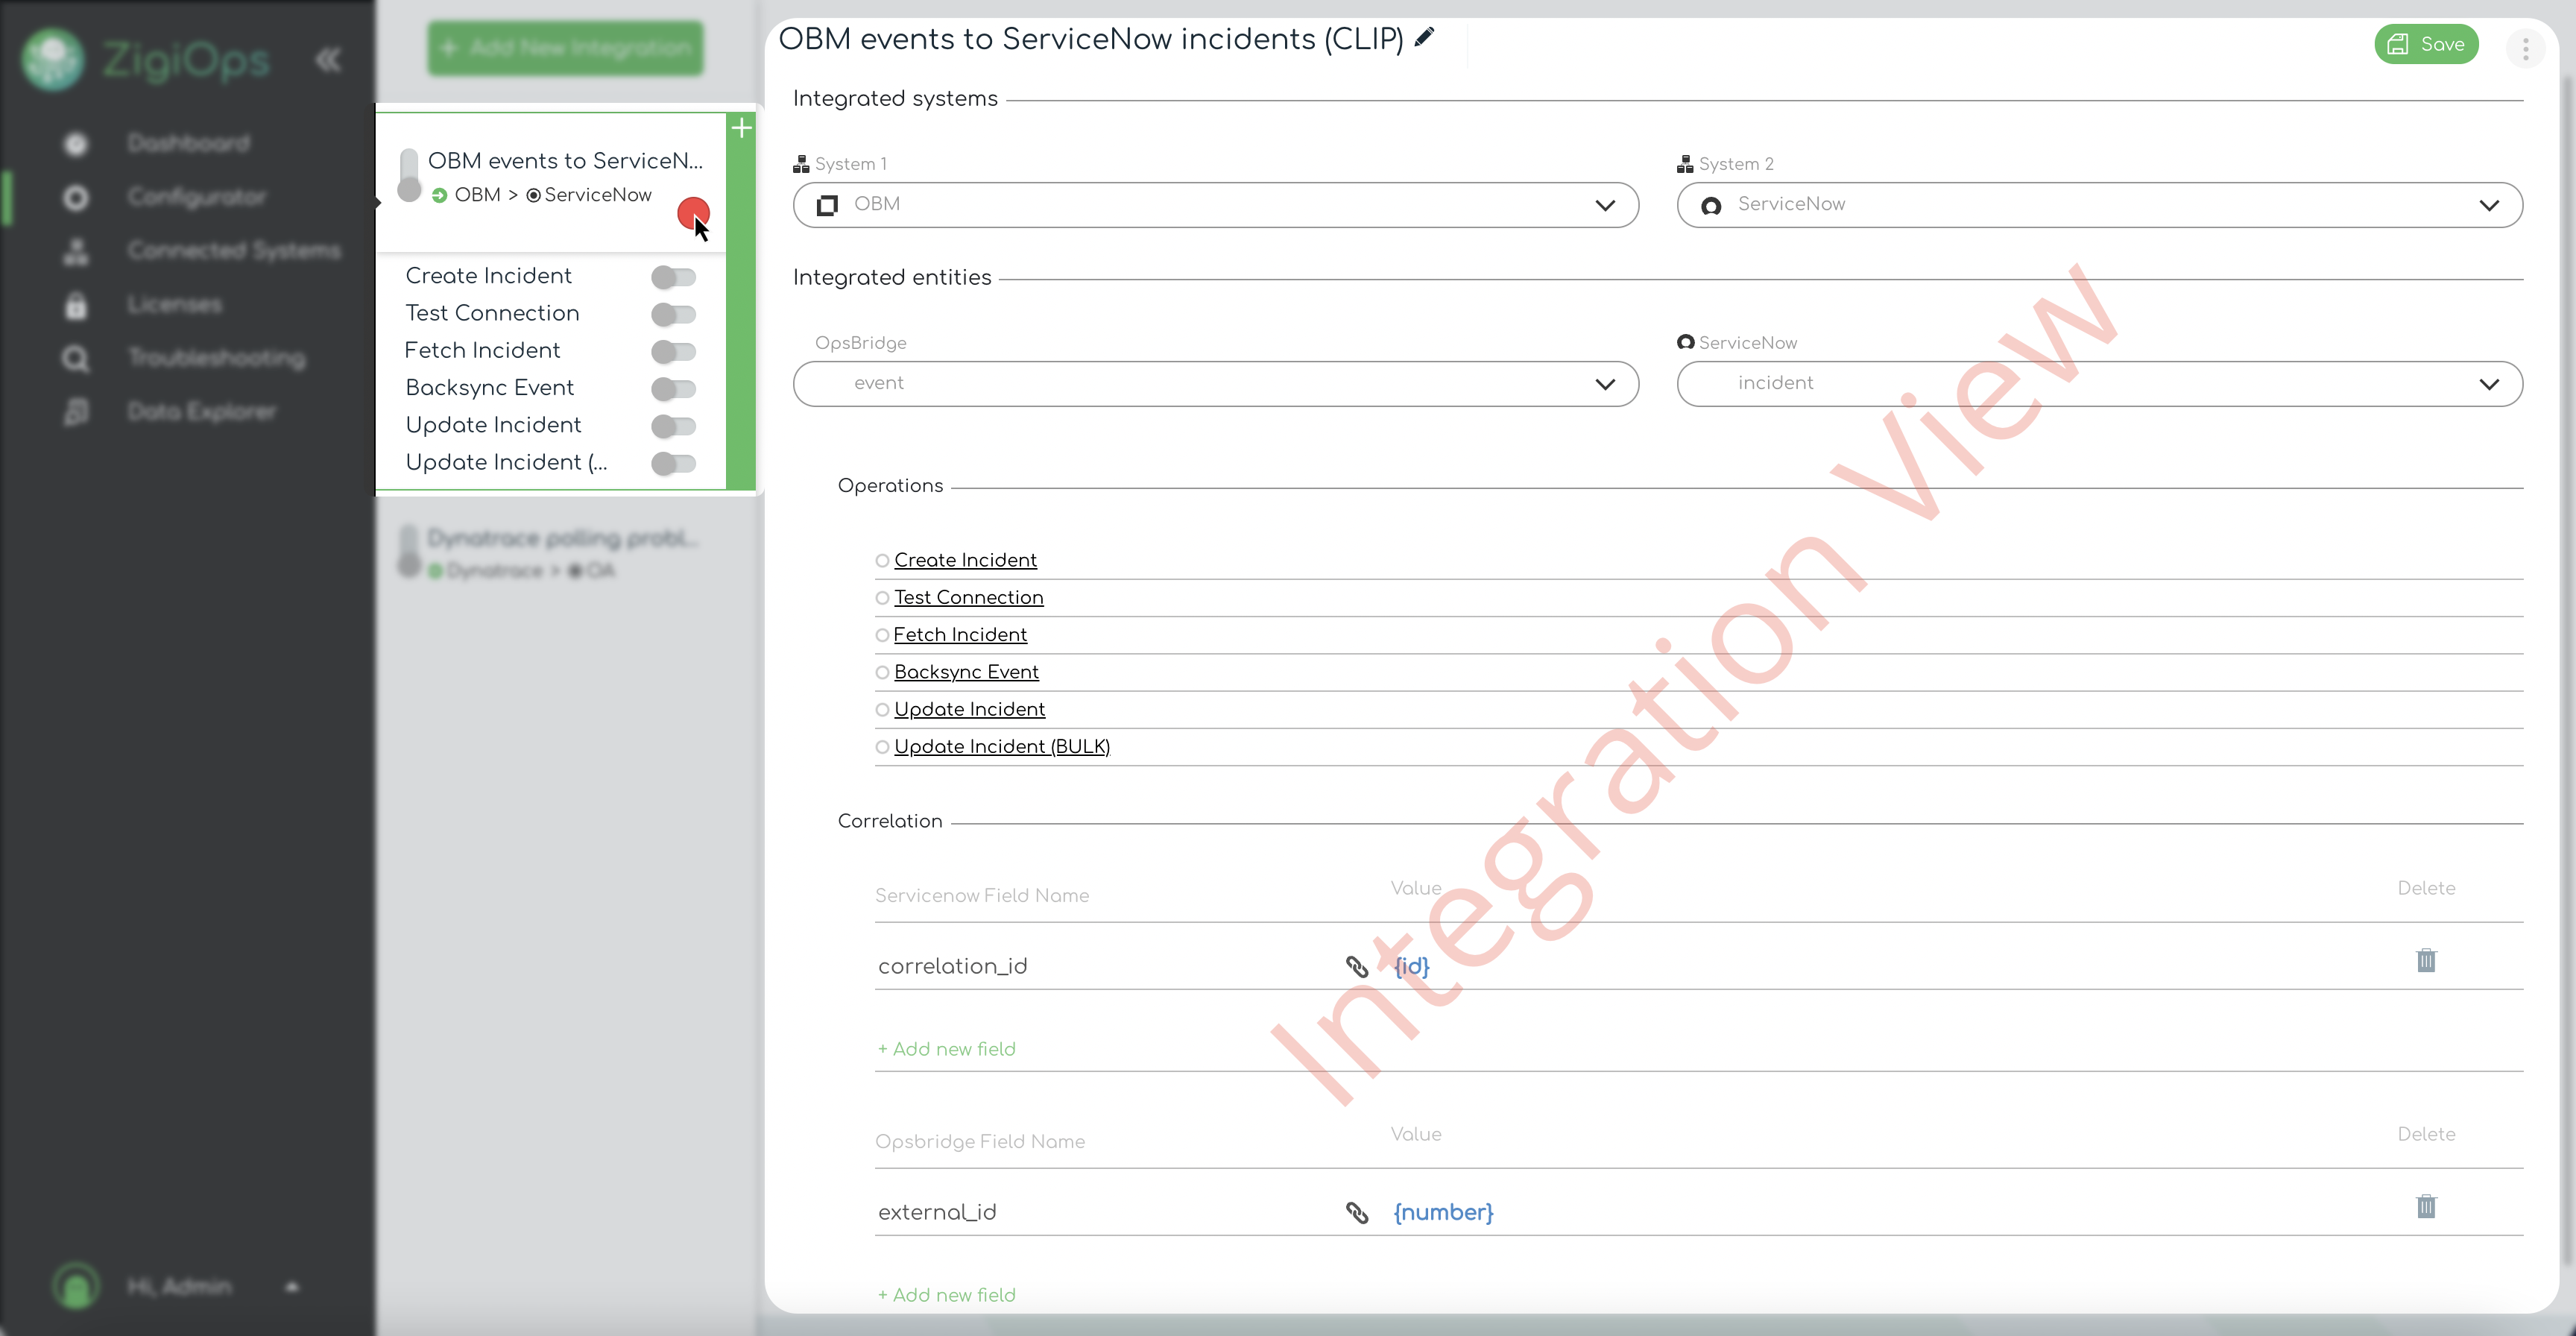Open the ServiceNow incident entity dropdown
2576x1336 pixels.
coord(2099,384)
